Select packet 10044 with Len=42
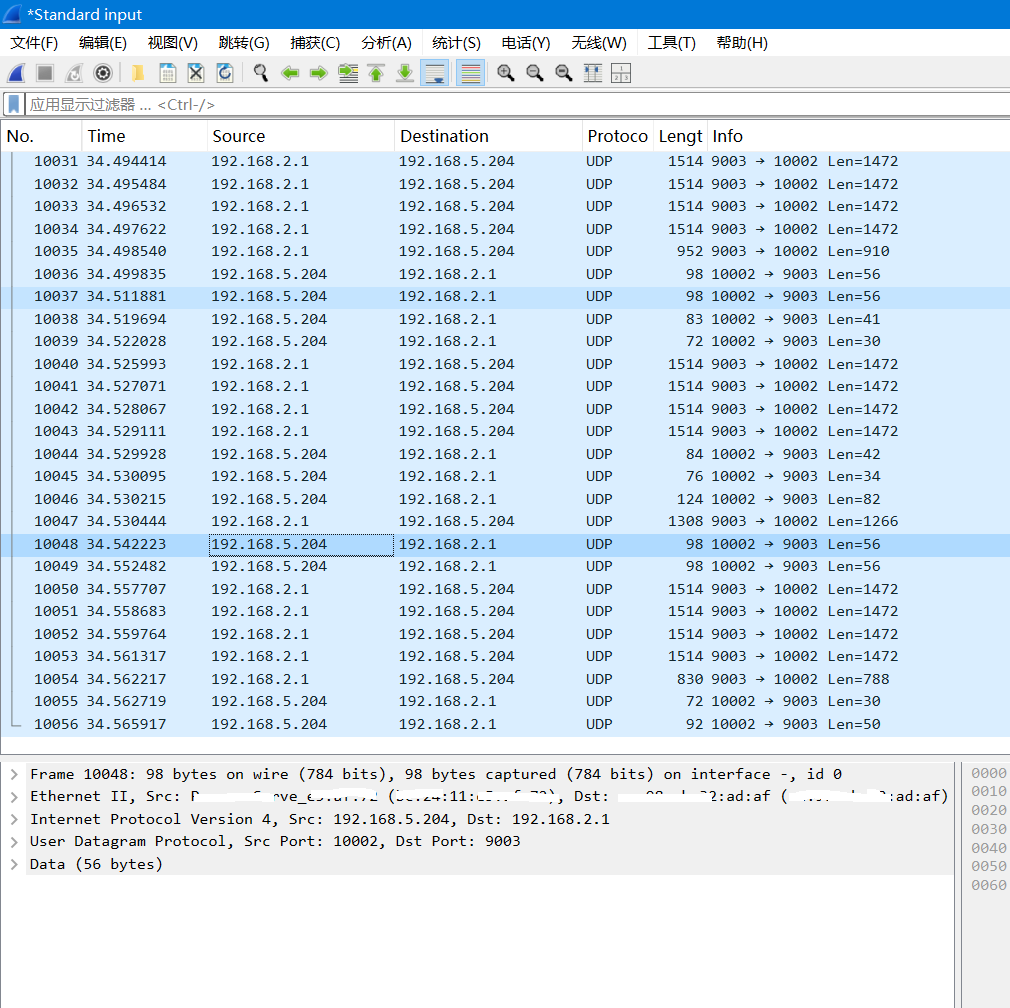 505,454
